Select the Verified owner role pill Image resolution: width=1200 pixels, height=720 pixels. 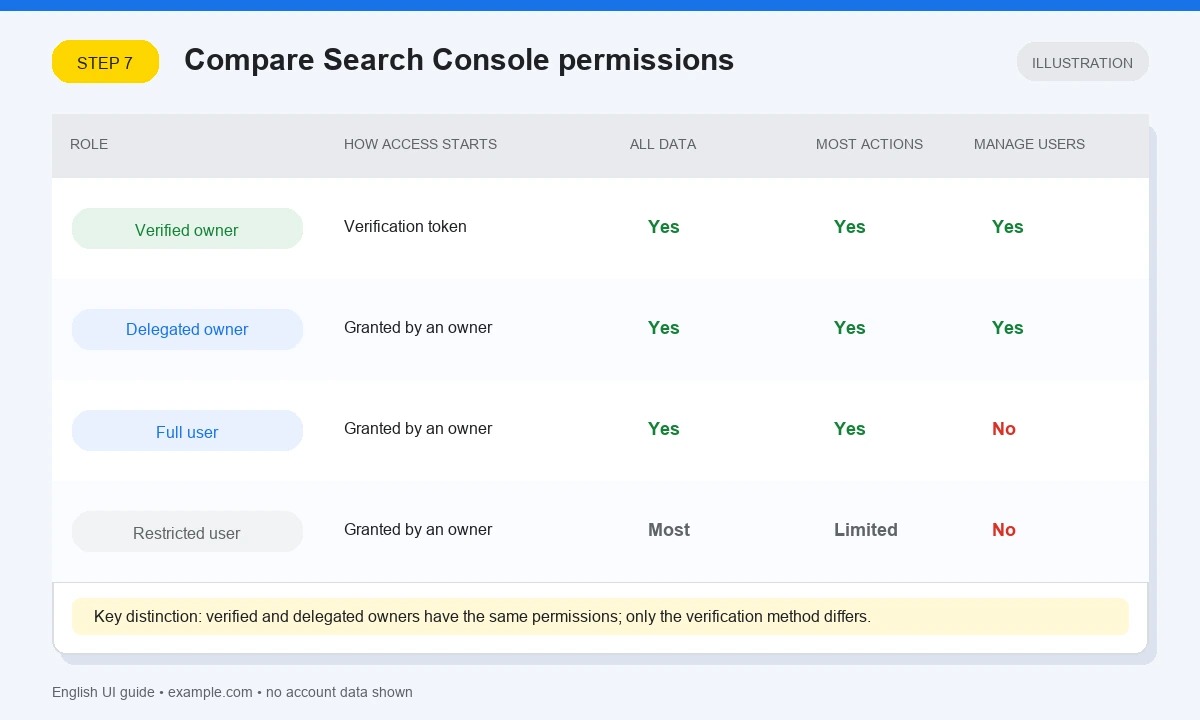[187, 229]
